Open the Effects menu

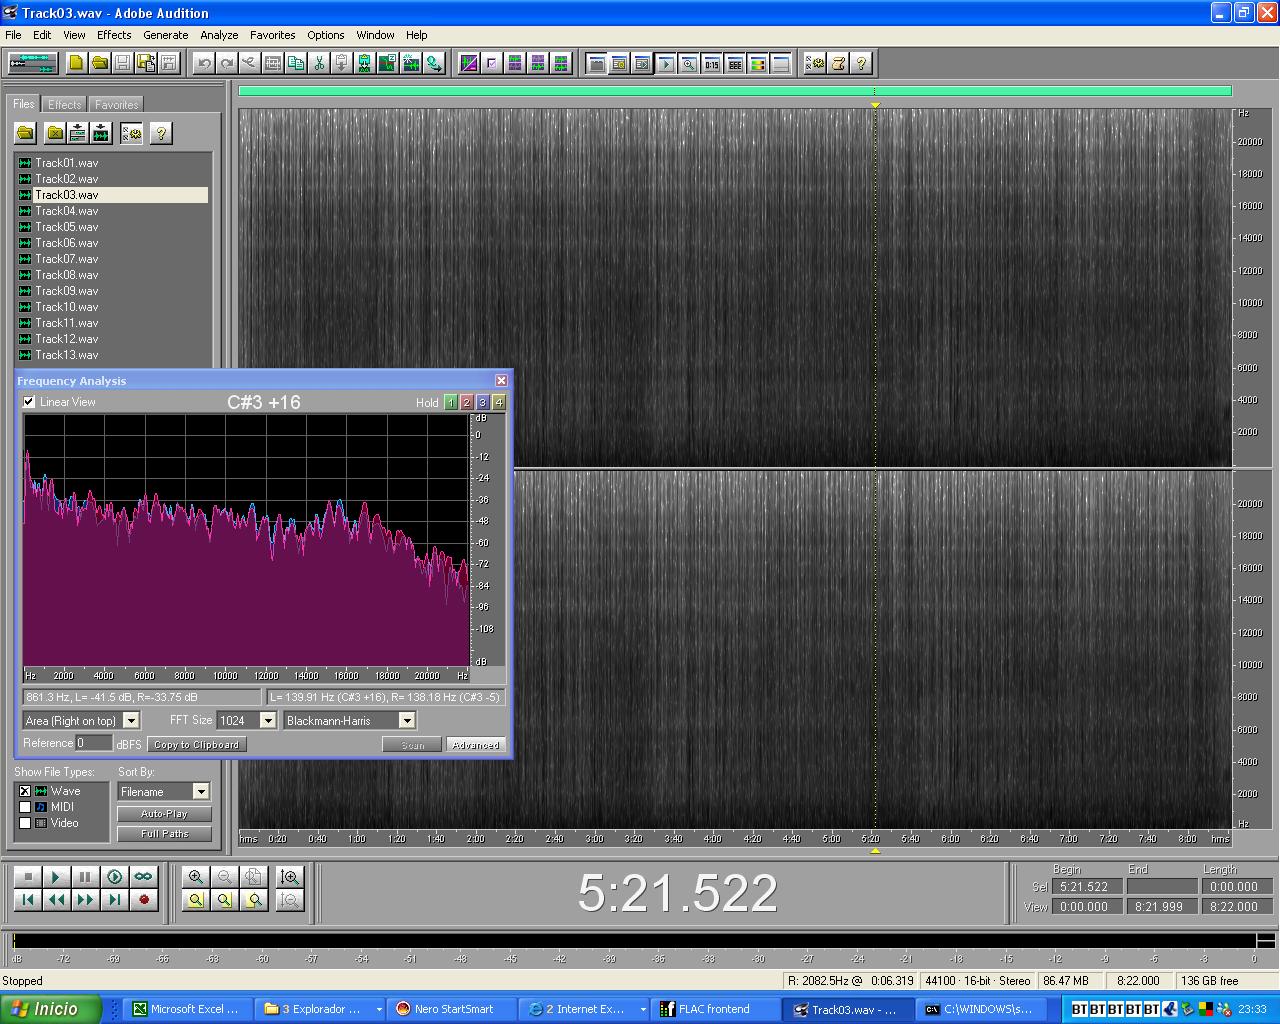[x=114, y=35]
